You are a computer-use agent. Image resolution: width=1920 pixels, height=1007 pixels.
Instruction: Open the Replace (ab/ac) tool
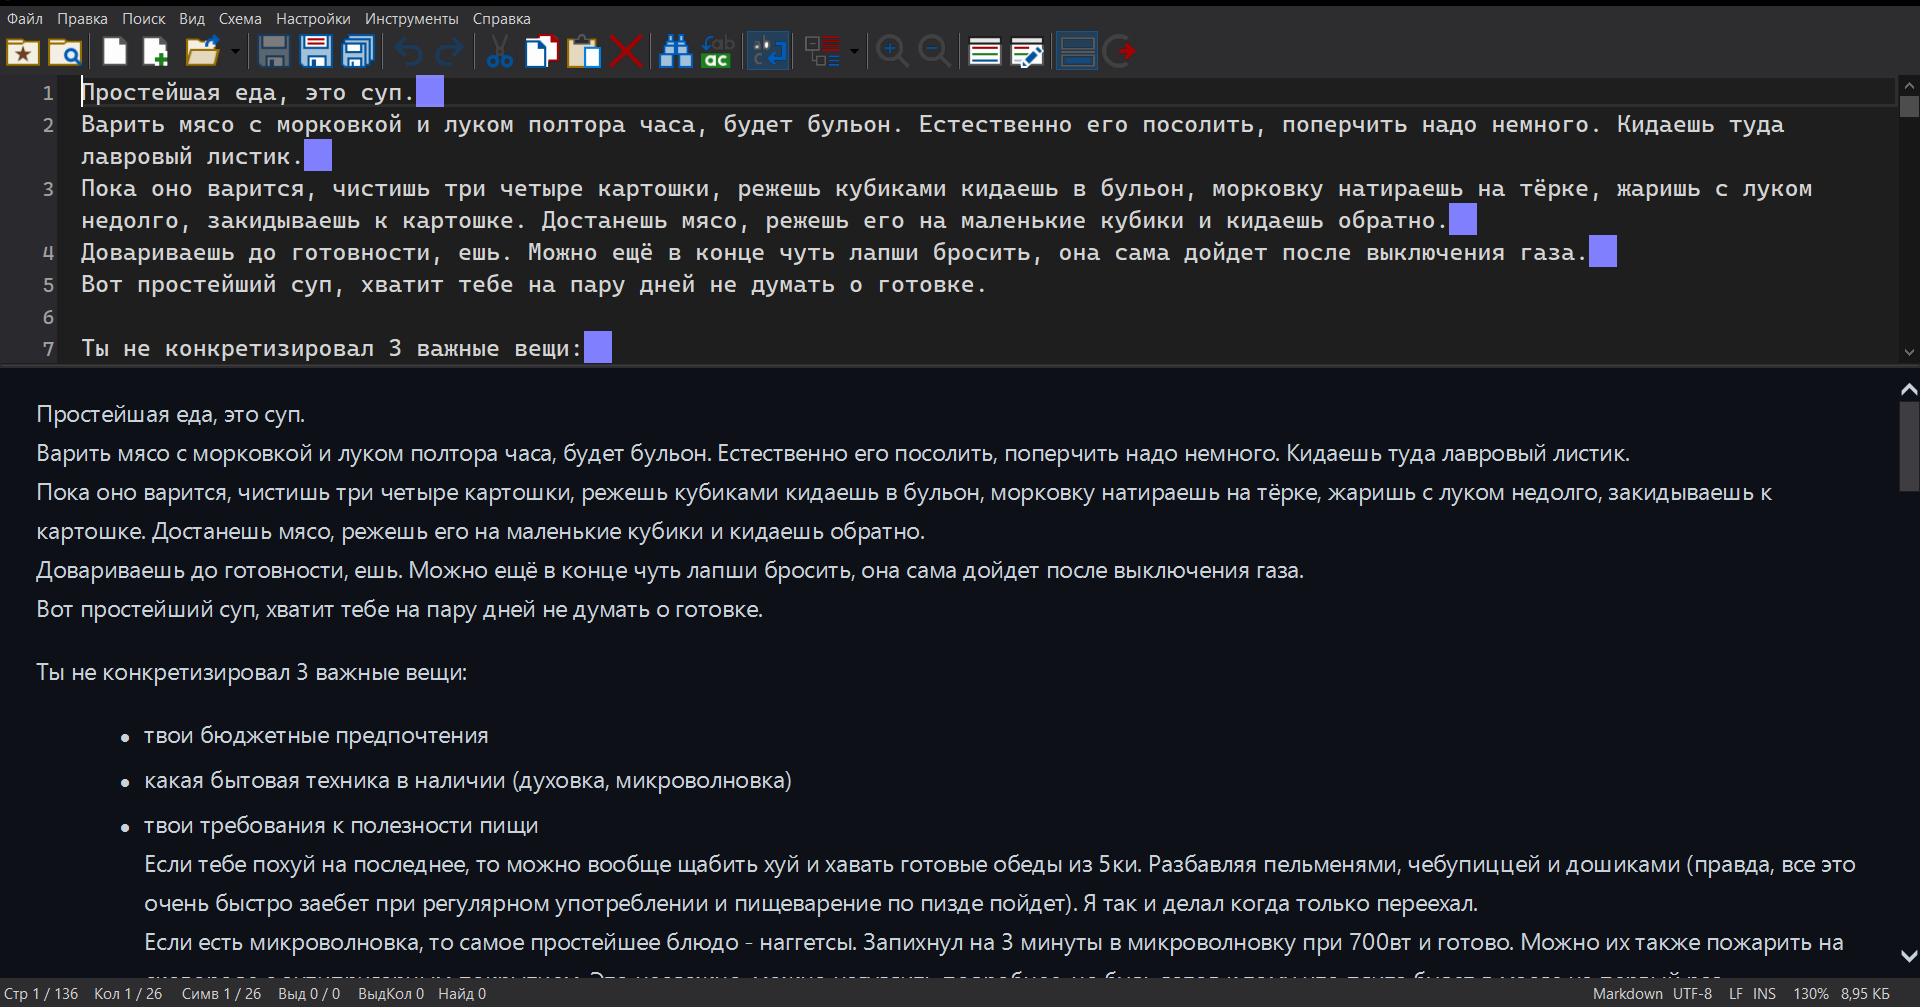coord(718,52)
